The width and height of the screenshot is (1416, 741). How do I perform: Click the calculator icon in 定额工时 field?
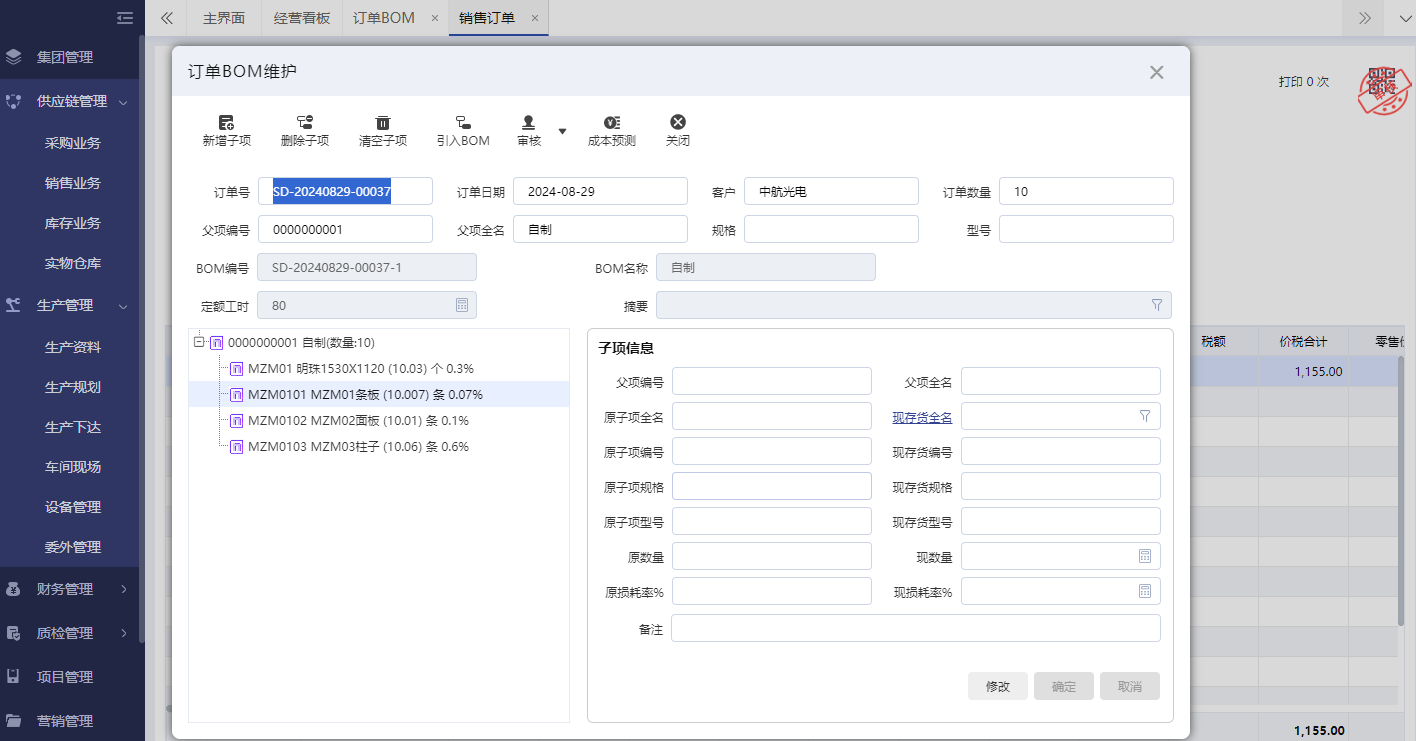462,305
